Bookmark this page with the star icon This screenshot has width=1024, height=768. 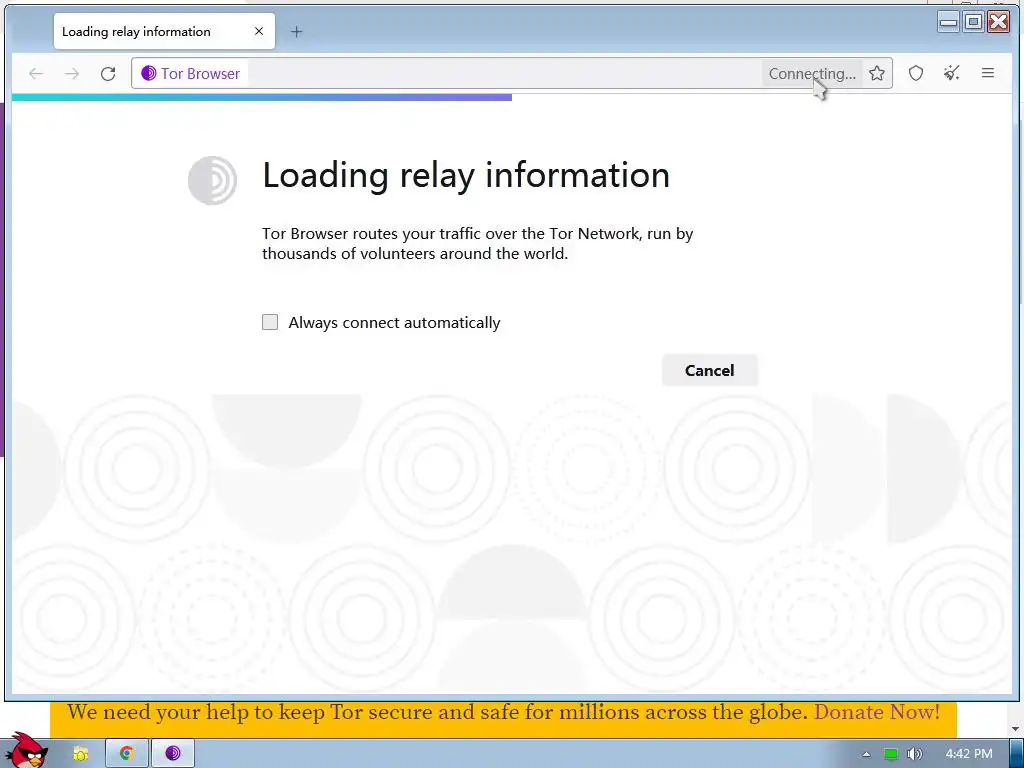(877, 74)
